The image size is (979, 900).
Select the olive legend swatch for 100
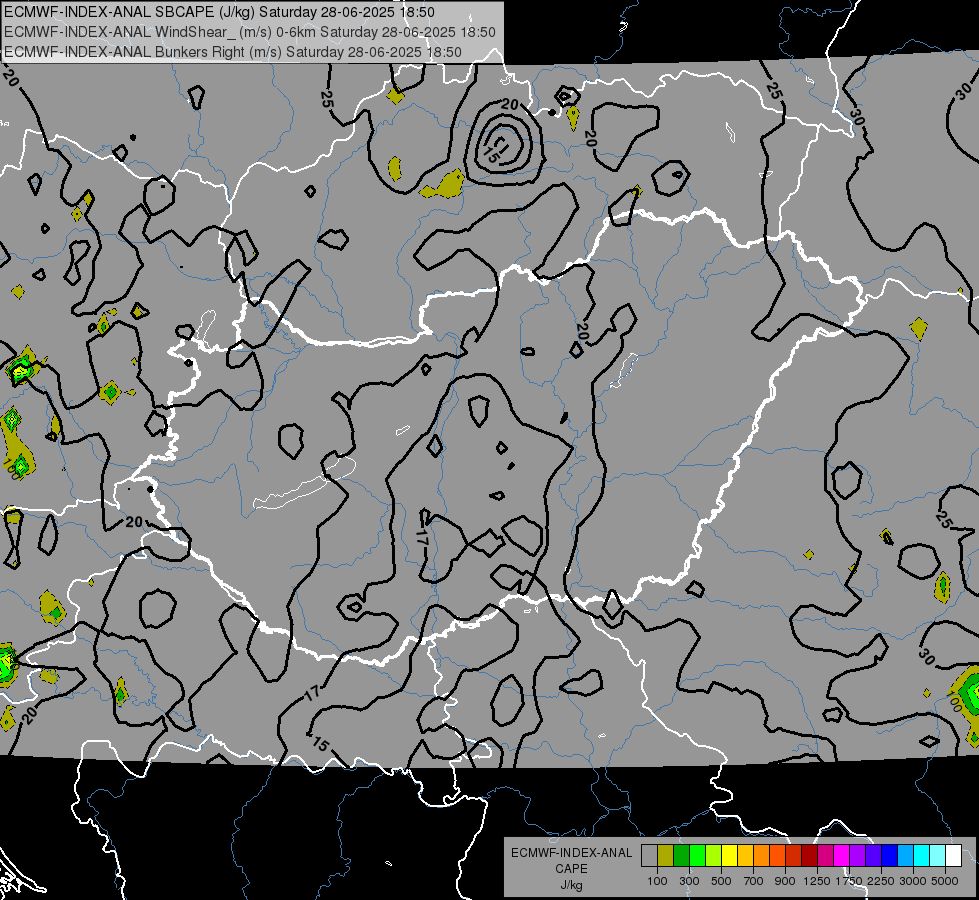tap(666, 856)
